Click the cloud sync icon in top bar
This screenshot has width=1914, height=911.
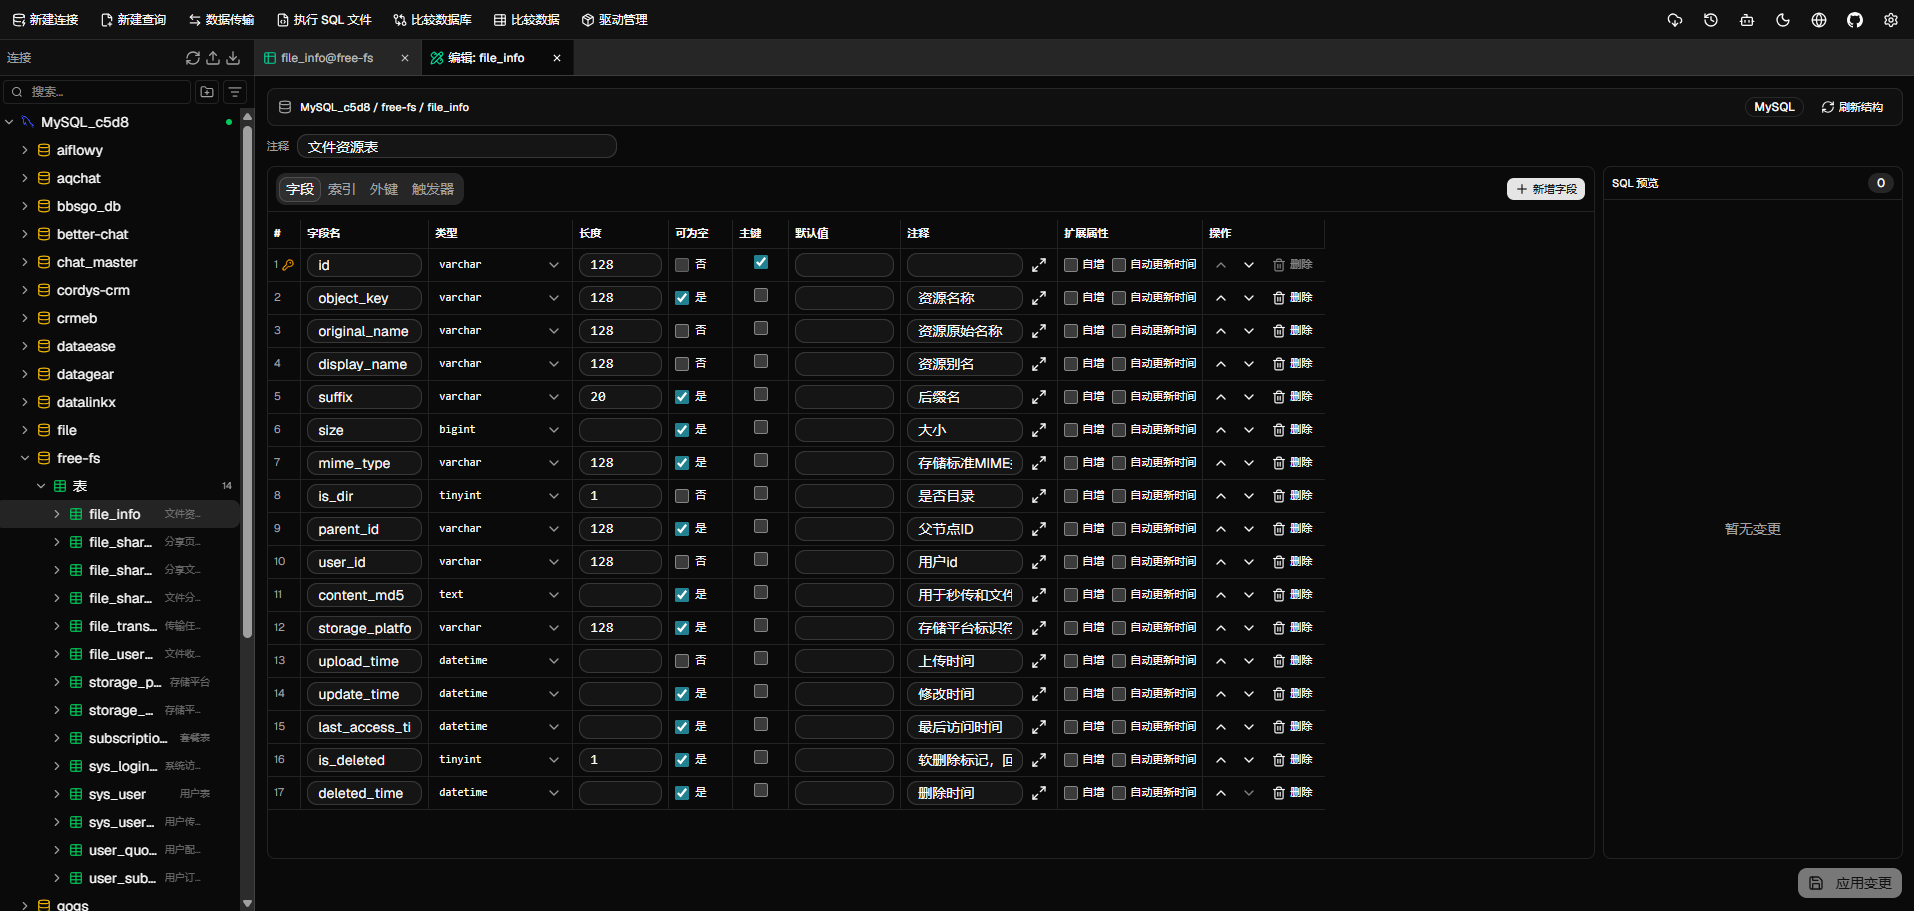point(1675,20)
